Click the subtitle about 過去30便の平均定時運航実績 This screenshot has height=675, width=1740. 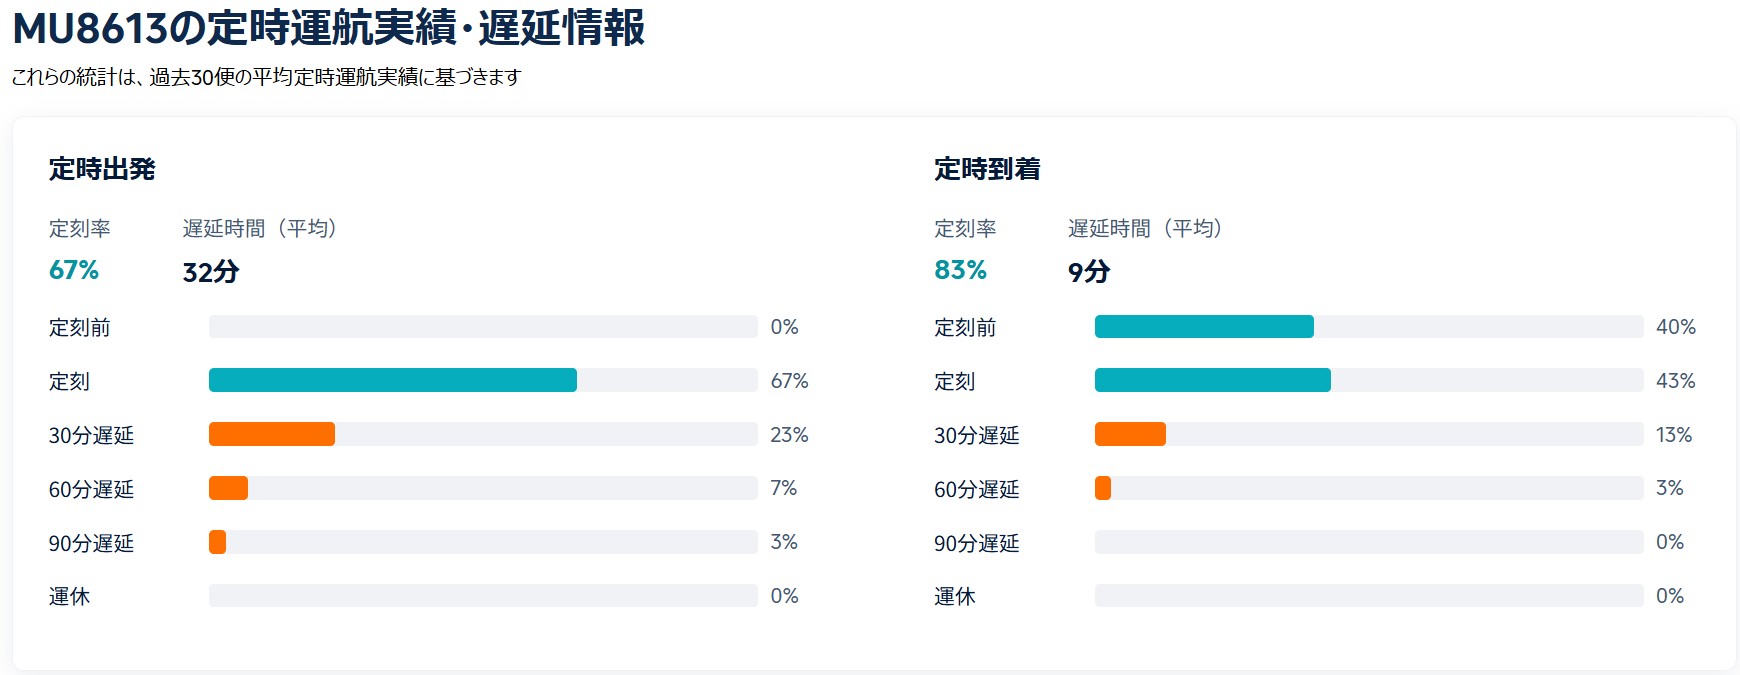(x=267, y=77)
